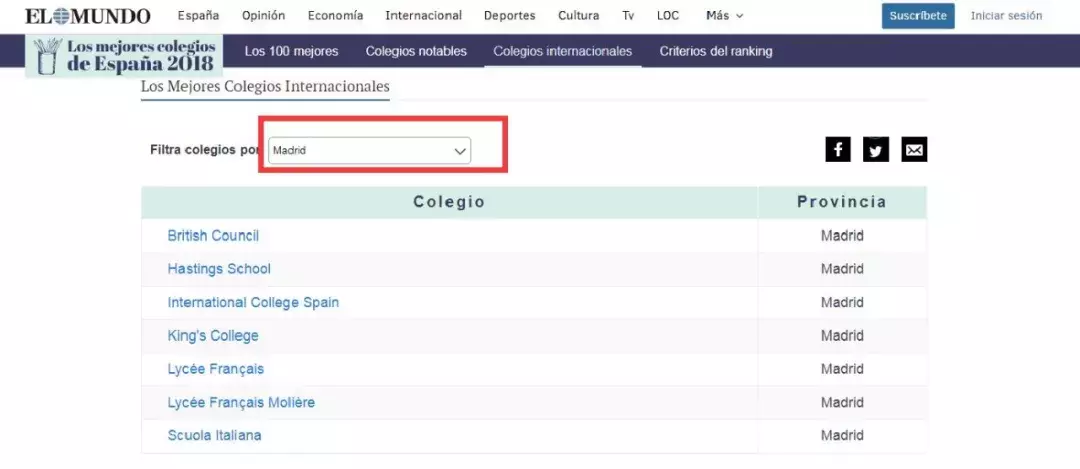This screenshot has width=1080, height=469.
Task: Click Los Mejores Colegios Internacionales heading
Action: point(265,87)
